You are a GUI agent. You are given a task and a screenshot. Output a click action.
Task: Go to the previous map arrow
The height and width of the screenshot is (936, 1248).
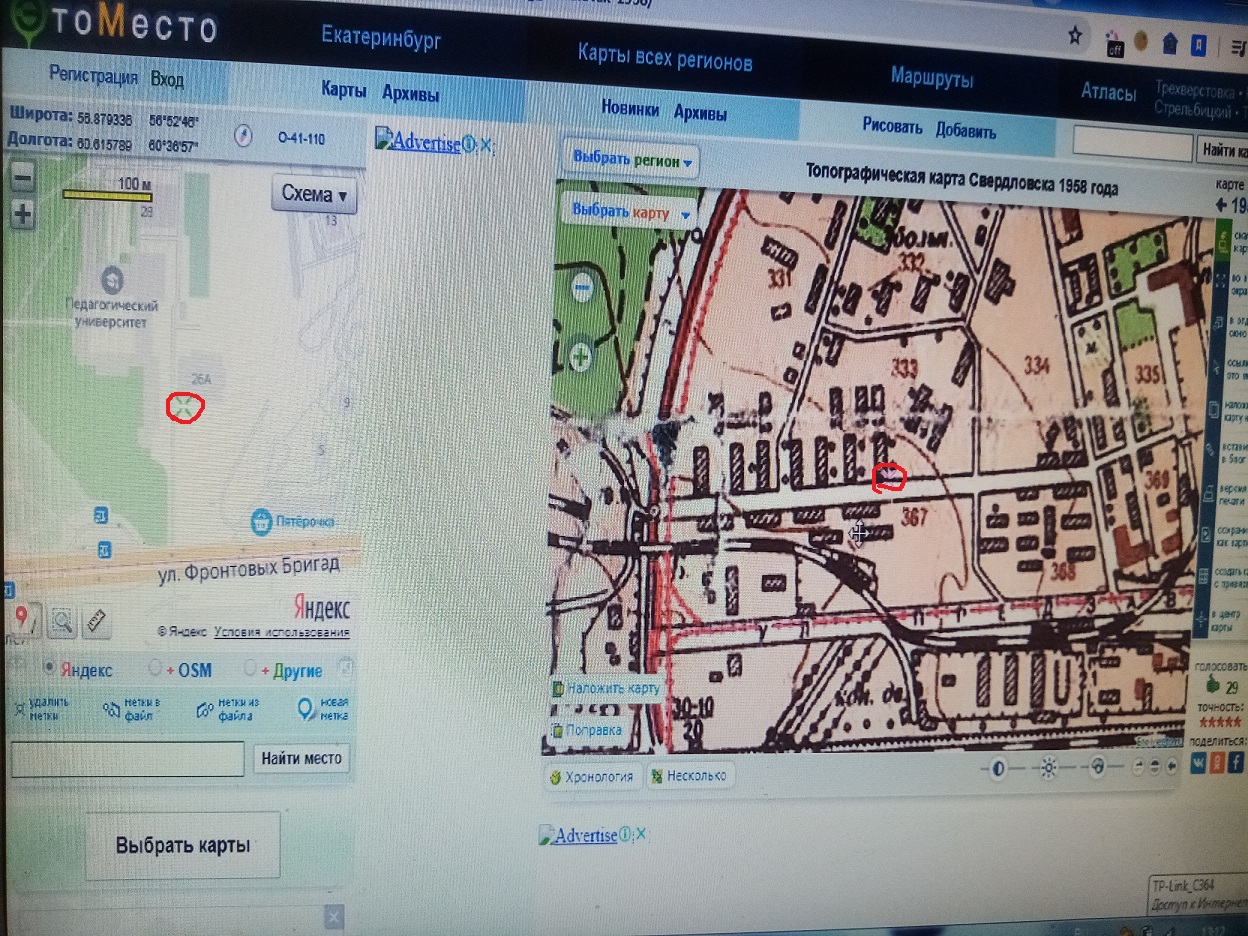pyautogui.click(x=1220, y=205)
